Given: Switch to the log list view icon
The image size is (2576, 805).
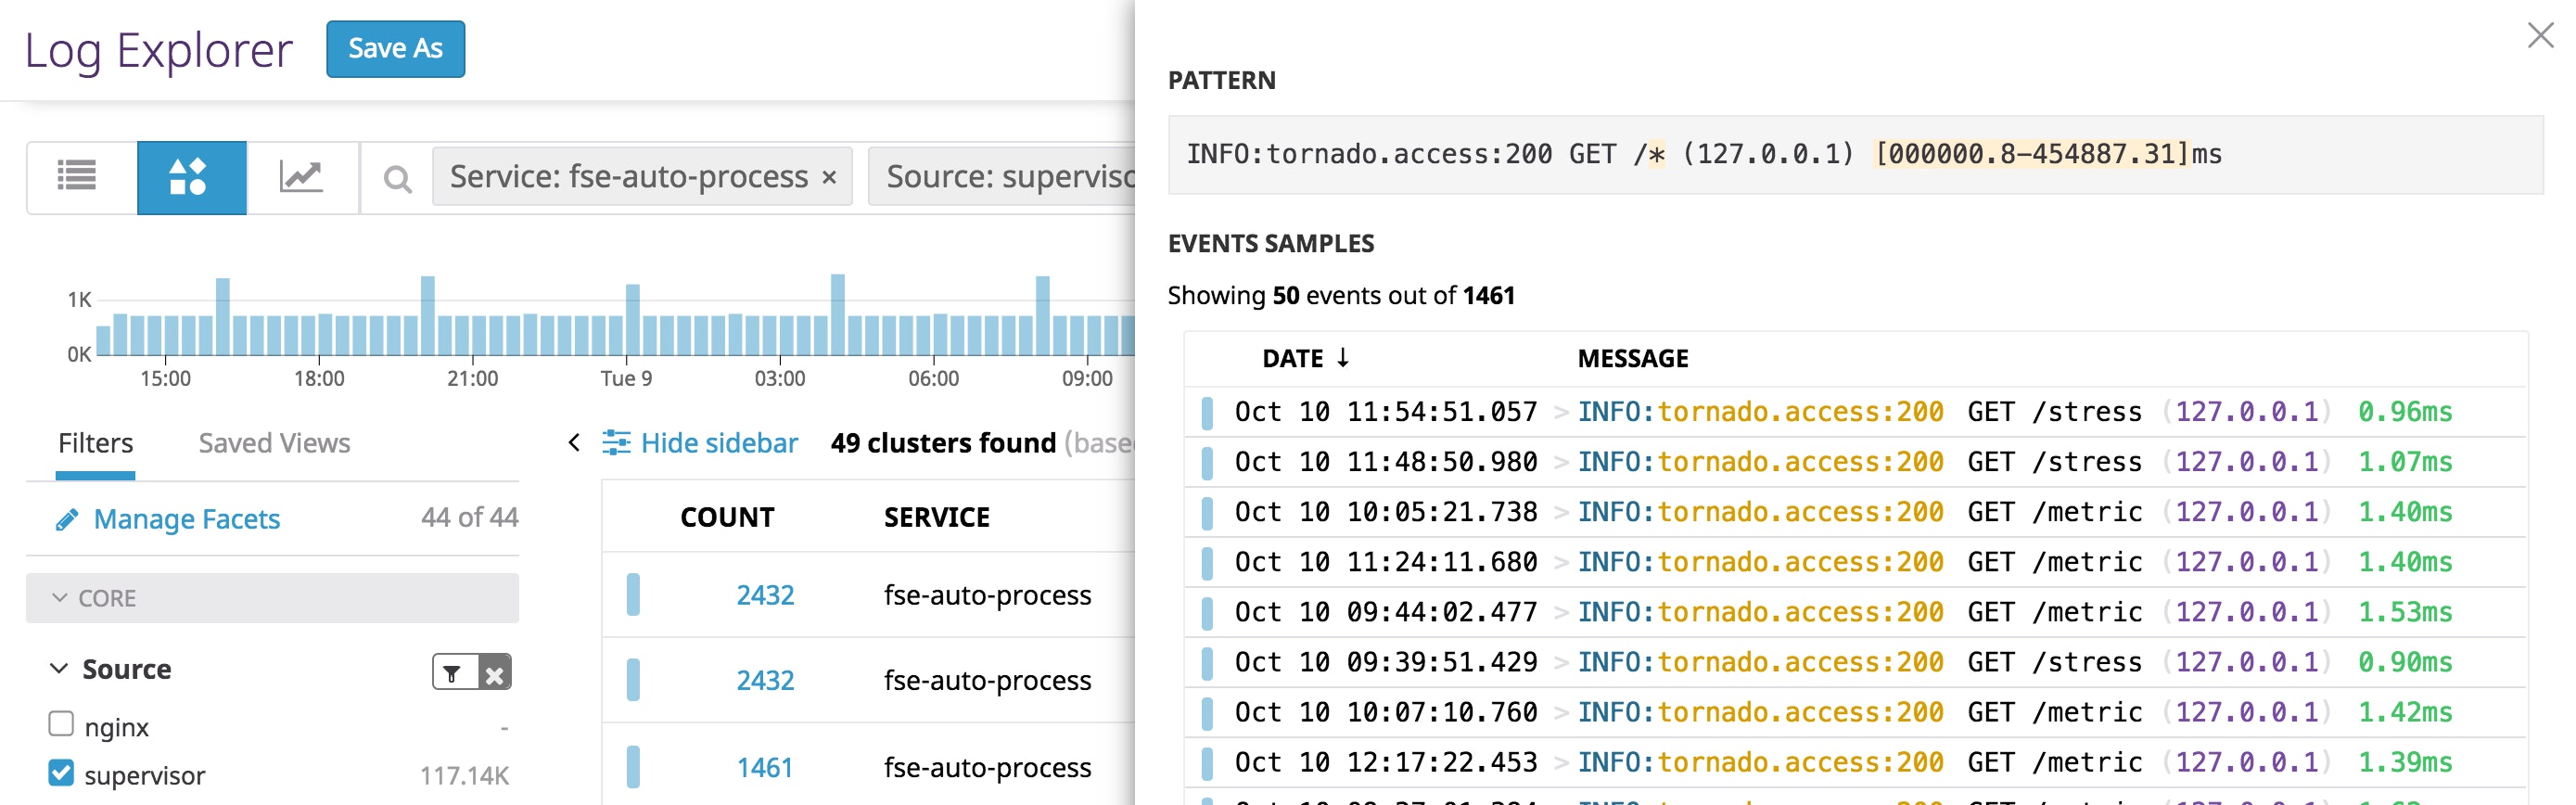Looking at the screenshot, I should coord(77,177).
